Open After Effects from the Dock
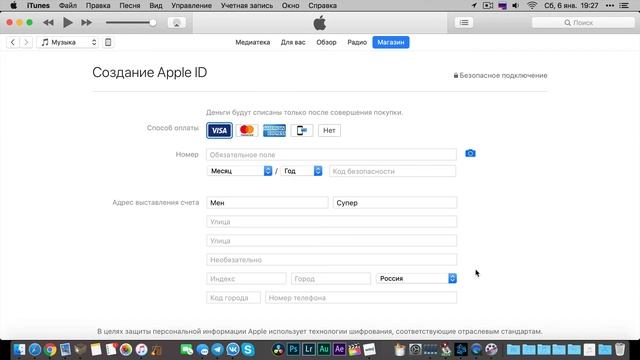 [339, 349]
